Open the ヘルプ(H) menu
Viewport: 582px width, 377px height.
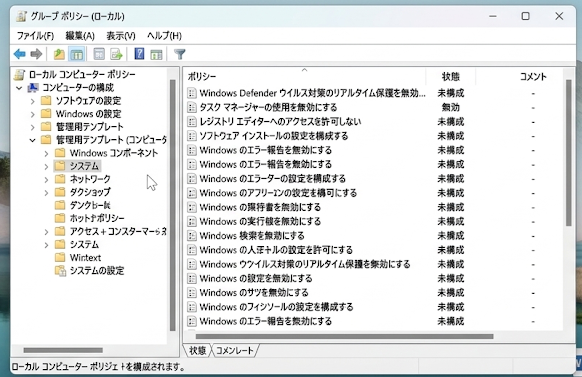pyautogui.click(x=164, y=36)
